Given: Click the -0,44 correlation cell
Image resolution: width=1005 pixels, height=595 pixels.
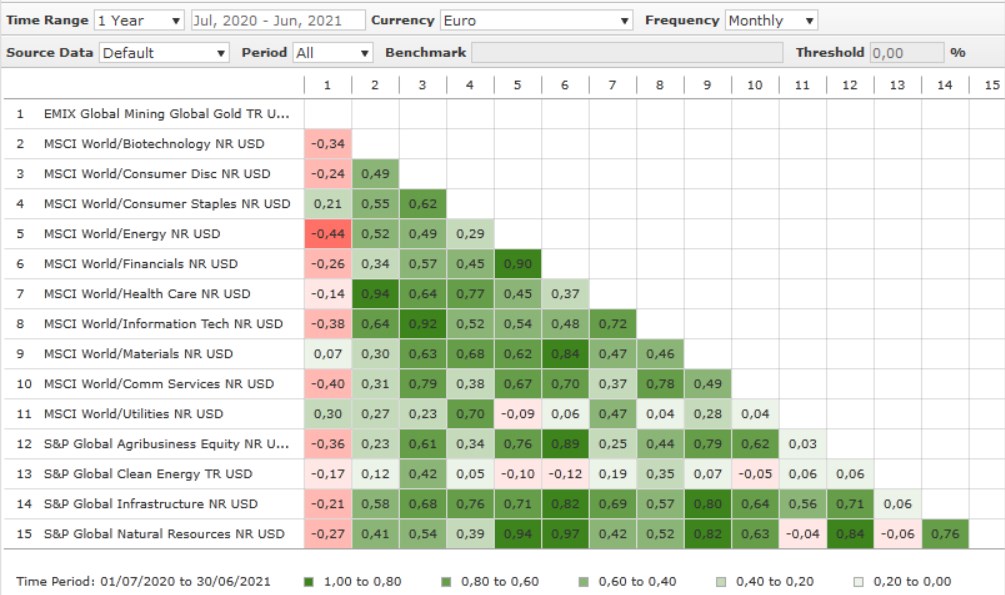Looking at the screenshot, I should [327, 234].
